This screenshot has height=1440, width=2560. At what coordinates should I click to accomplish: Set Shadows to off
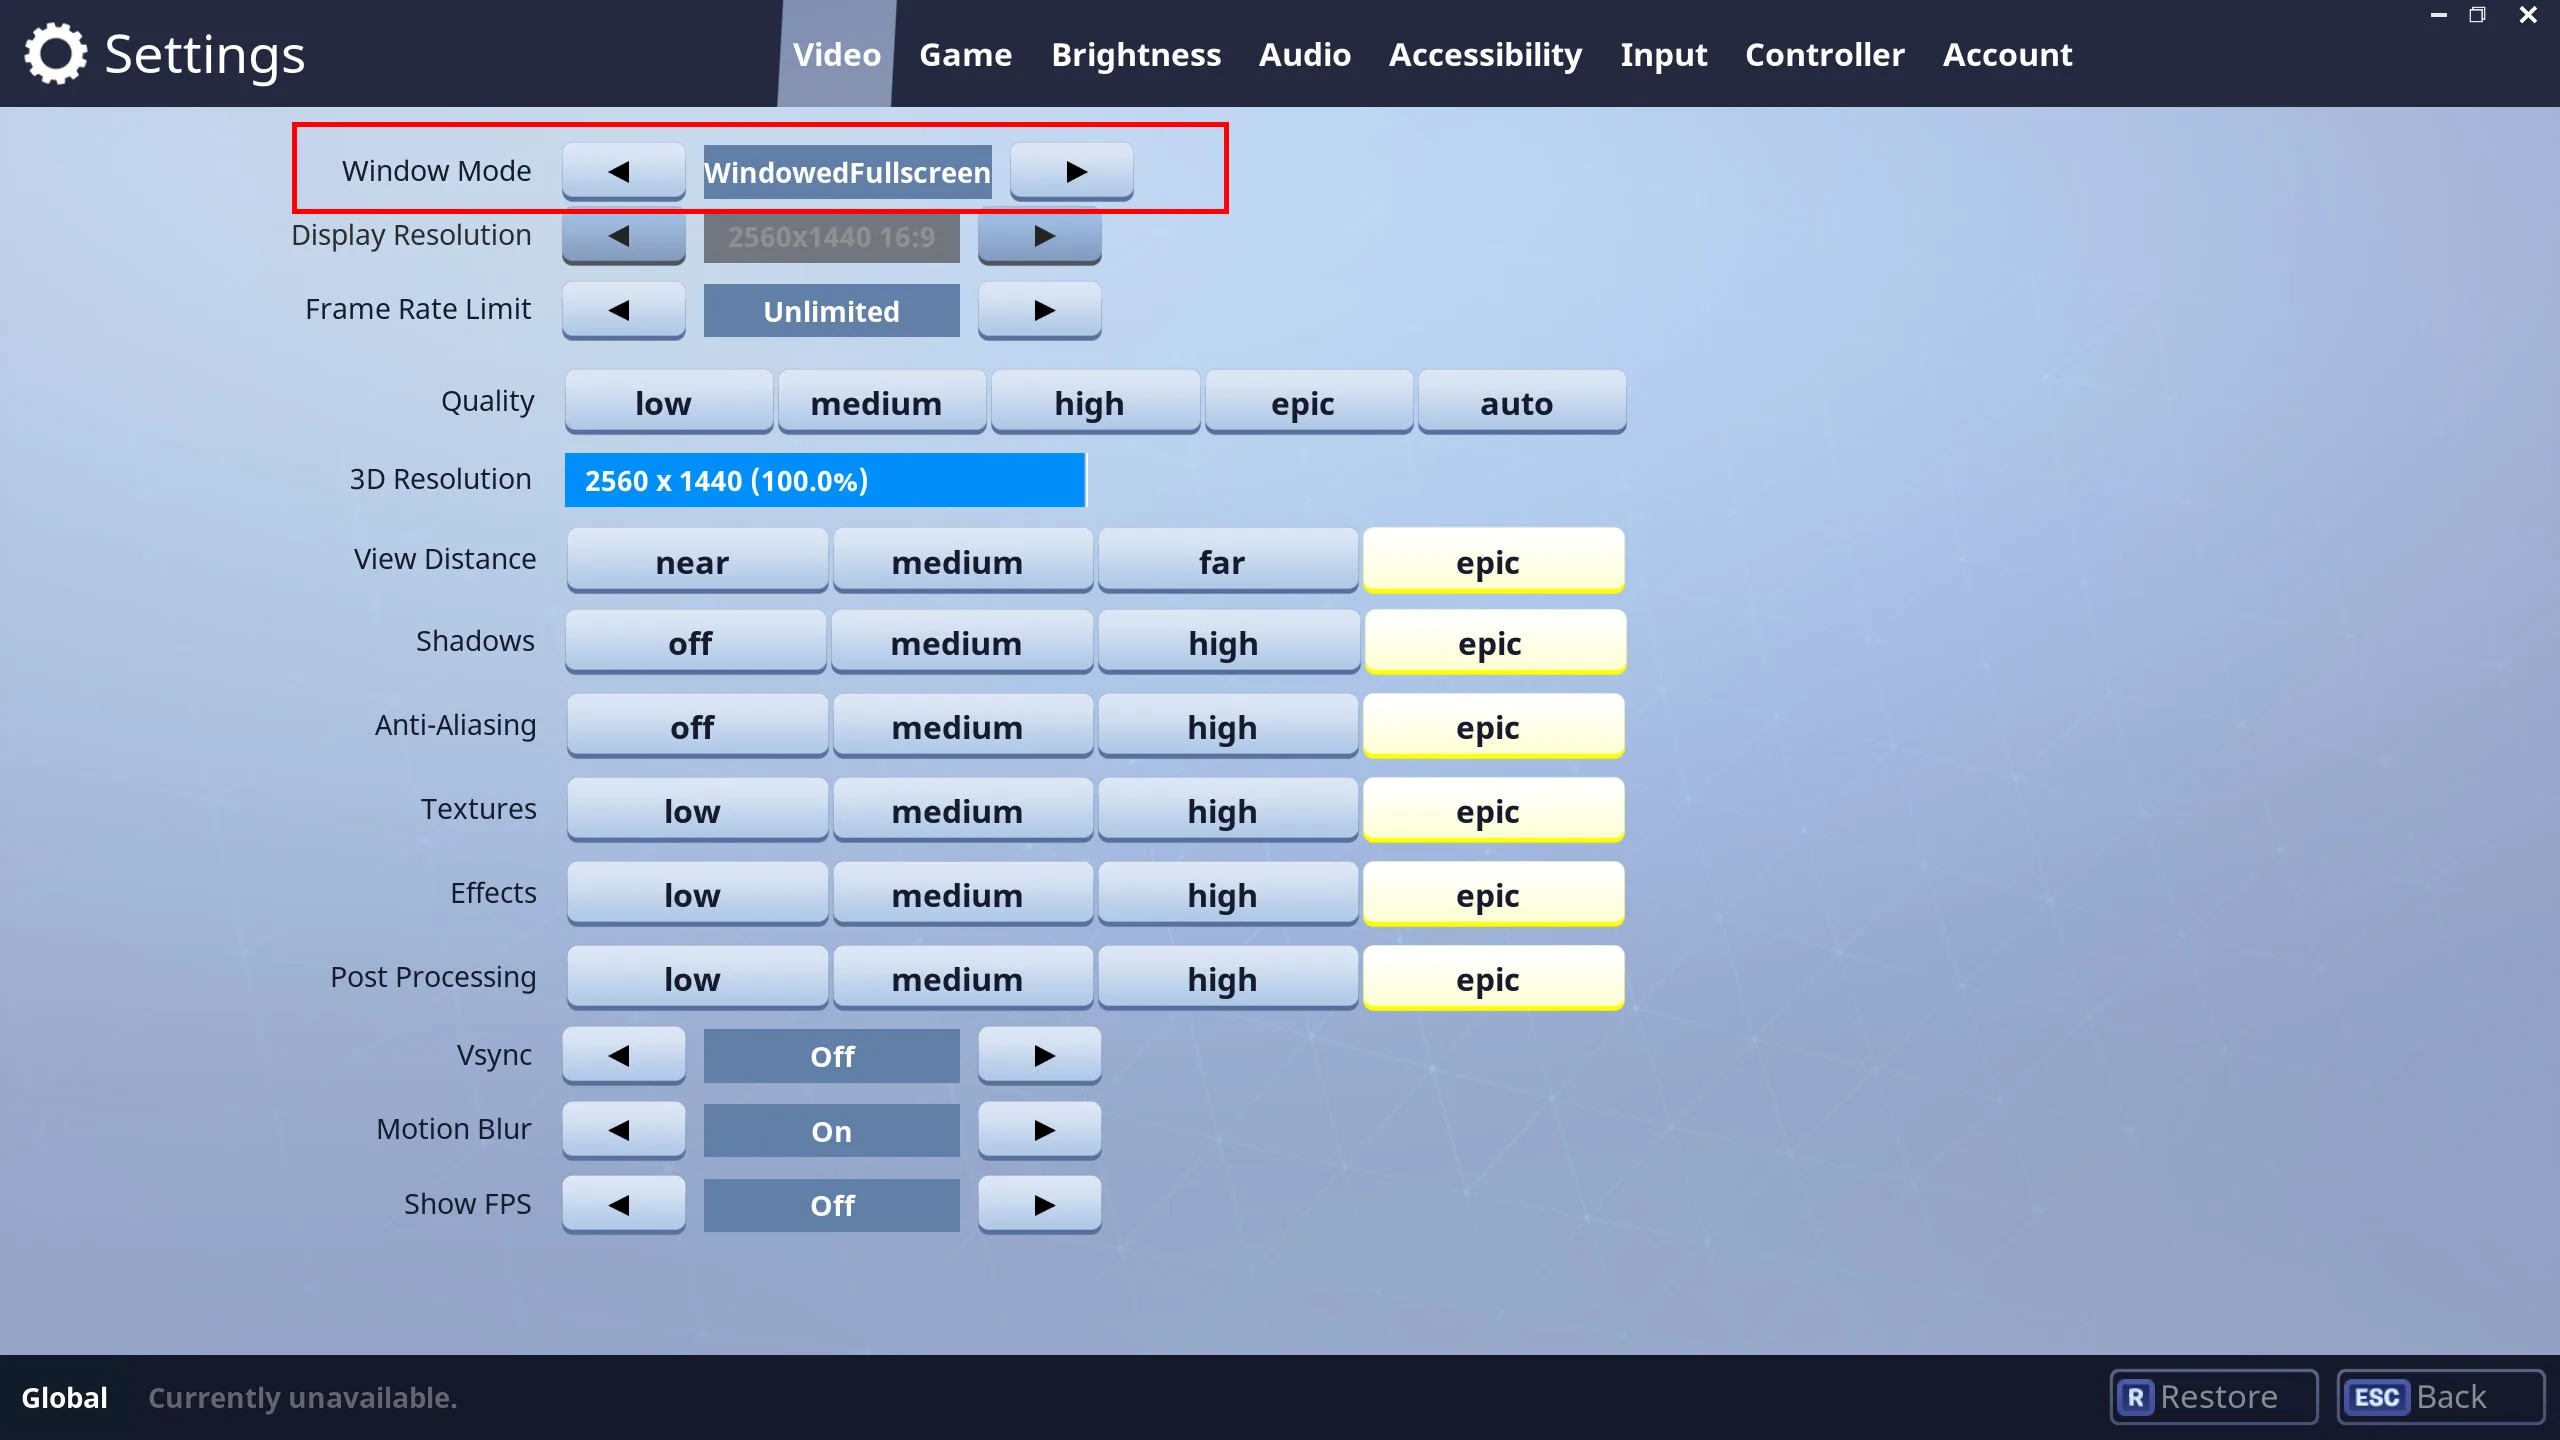point(693,643)
